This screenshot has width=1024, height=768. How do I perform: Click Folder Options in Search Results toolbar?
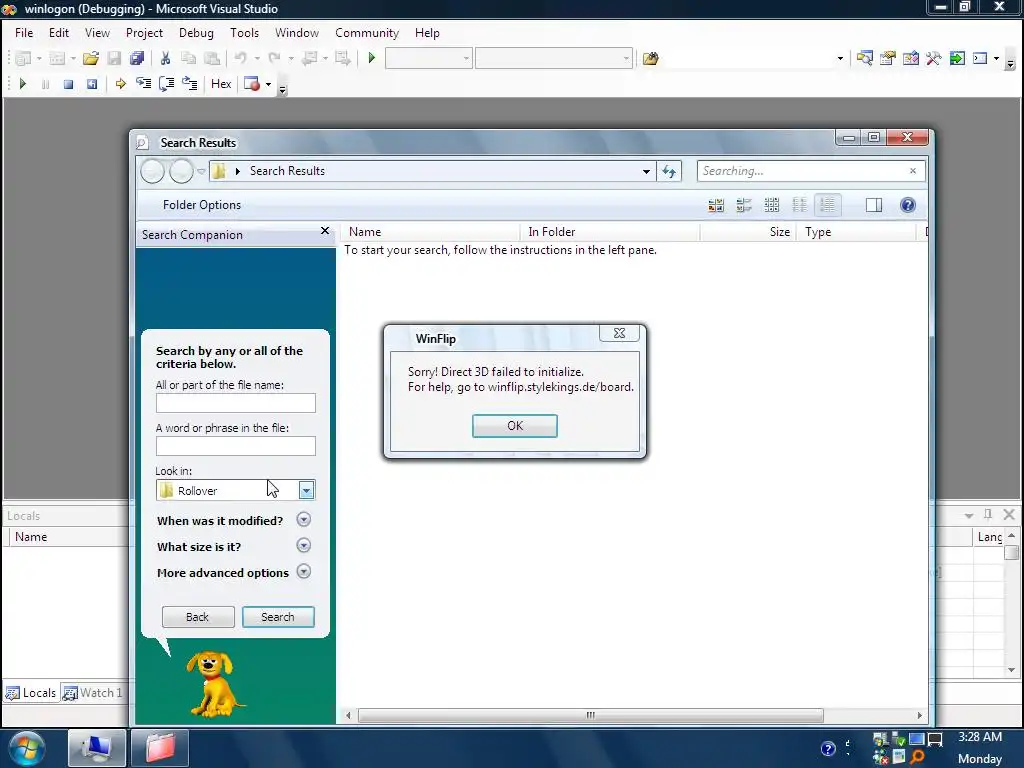[x=202, y=205]
